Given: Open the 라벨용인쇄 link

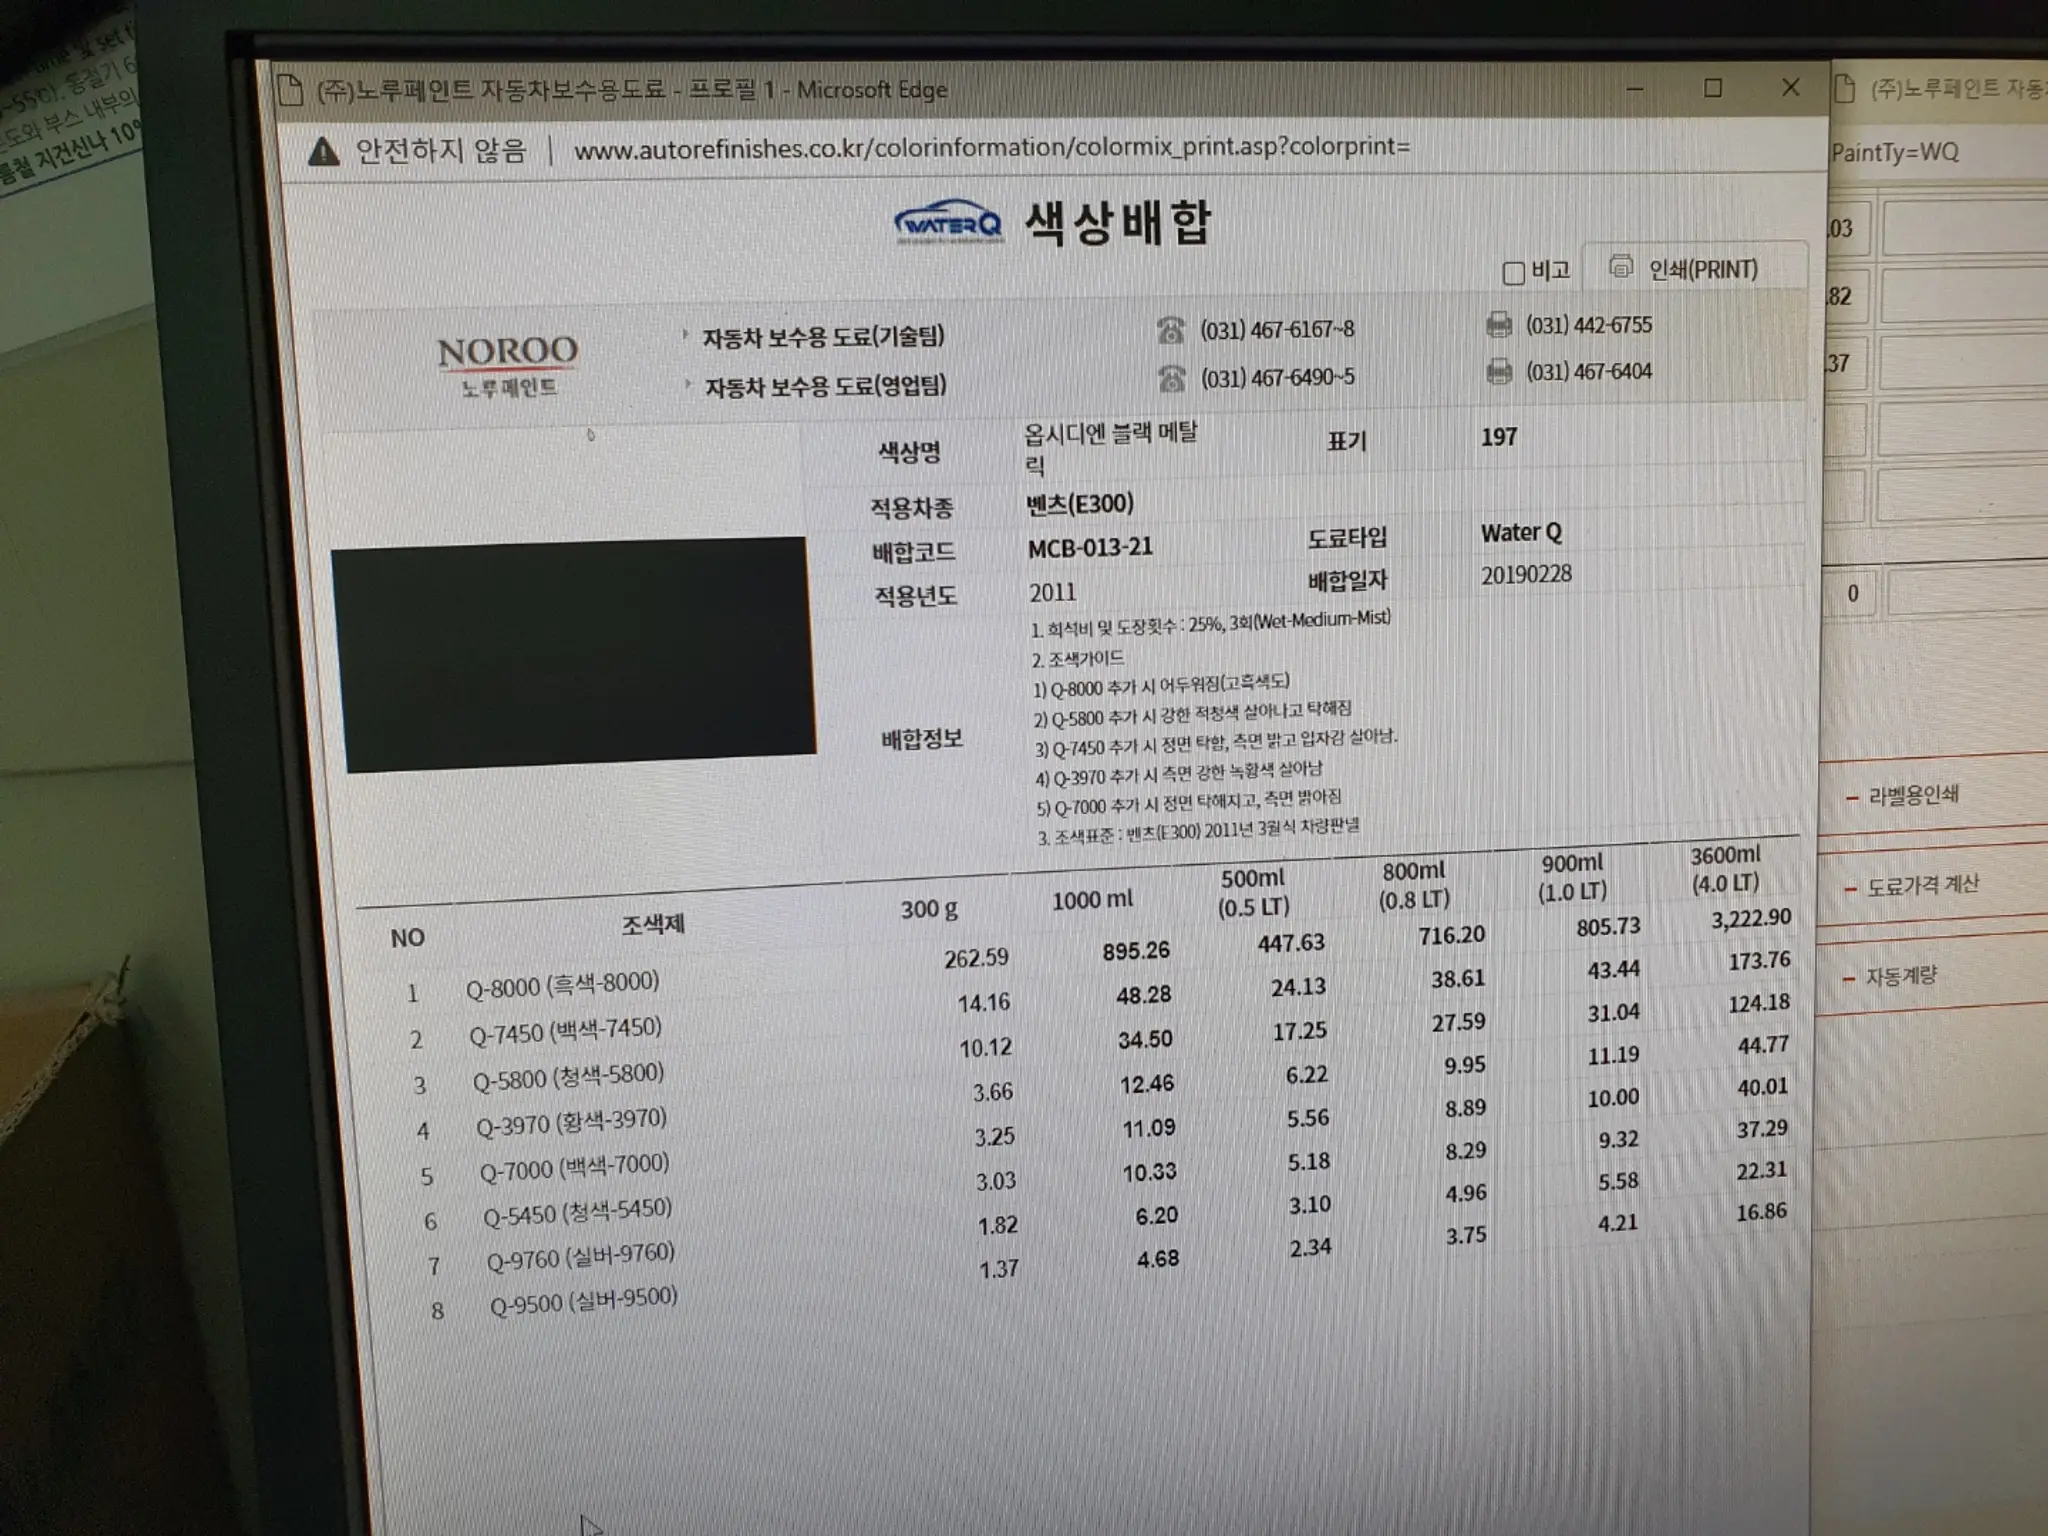Looking at the screenshot, I should pos(1913,795).
